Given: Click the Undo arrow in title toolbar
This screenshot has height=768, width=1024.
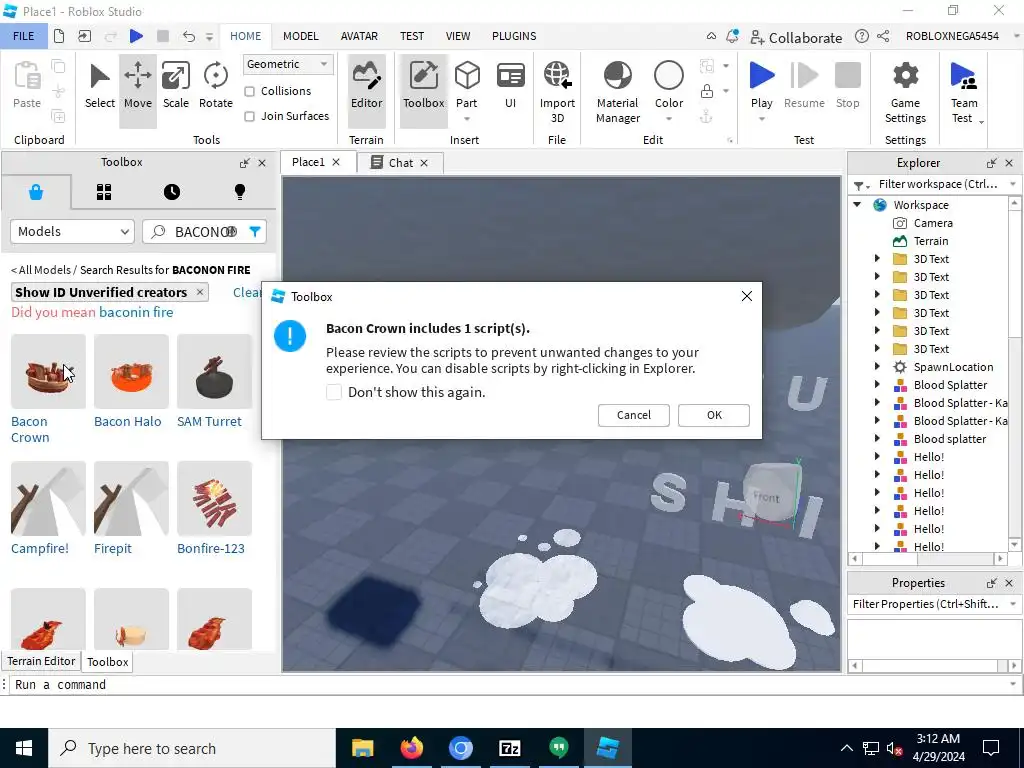Looking at the screenshot, I should [189, 37].
